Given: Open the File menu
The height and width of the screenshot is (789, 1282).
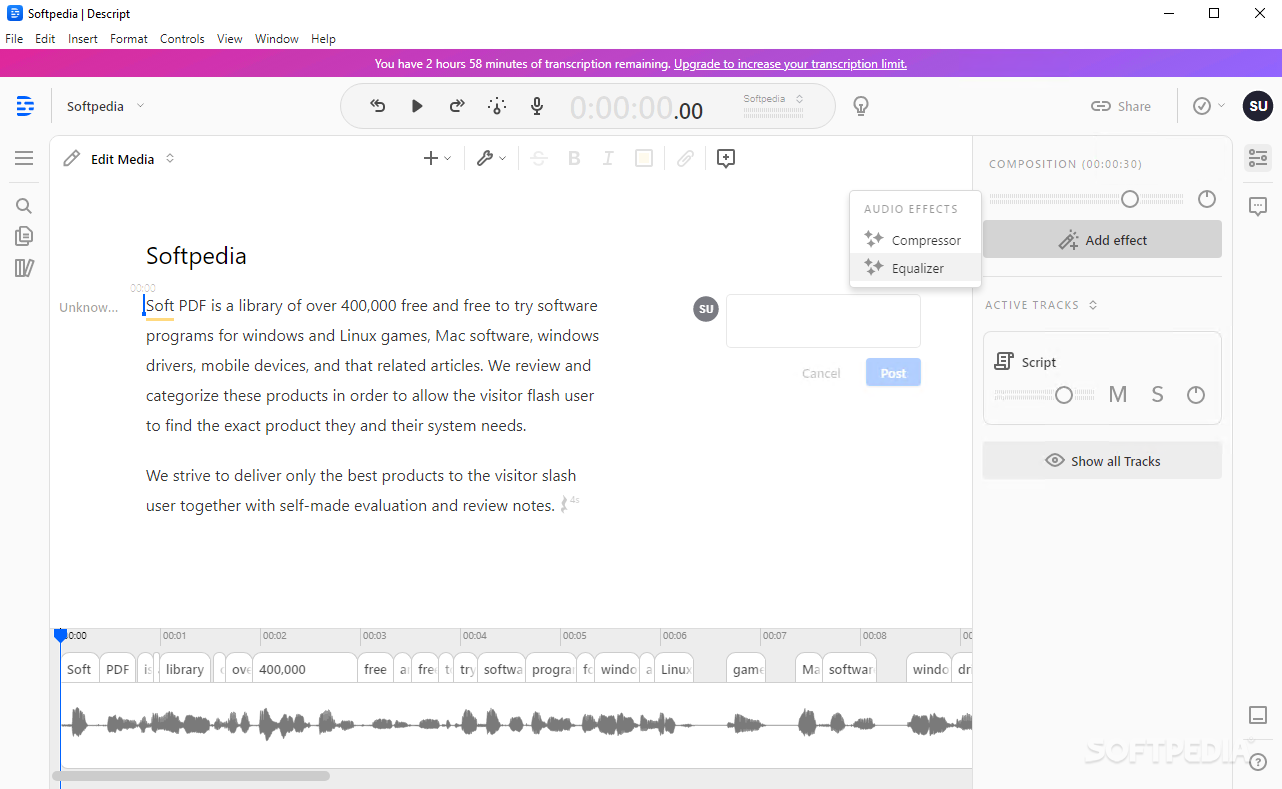Looking at the screenshot, I should 14,39.
